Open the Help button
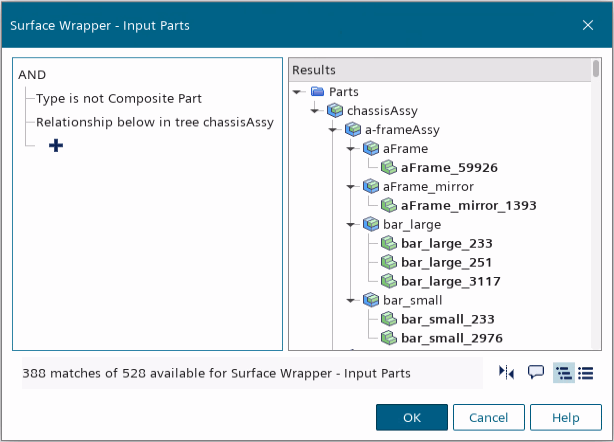614x442 pixels. coord(566,417)
